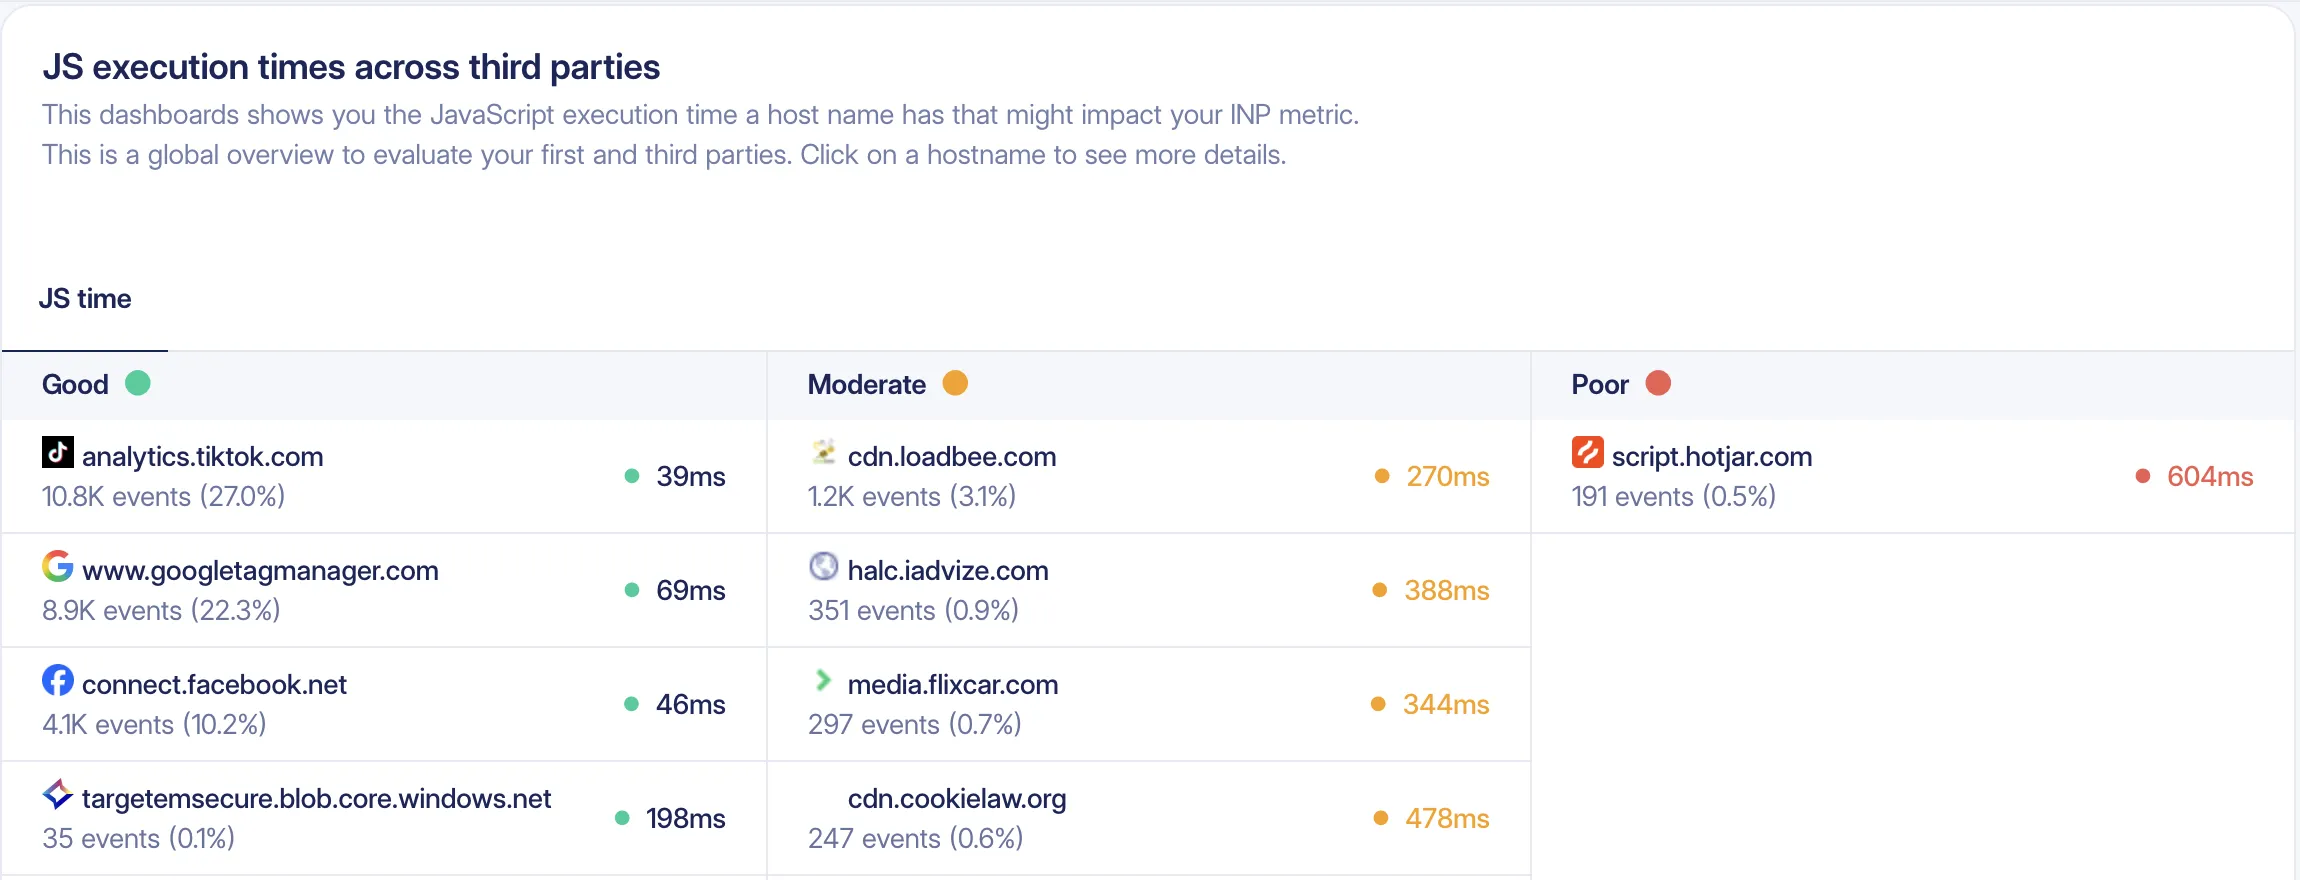Click the iAdvize globe icon
Image resolution: width=2300 pixels, height=880 pixels.
click(823, 567)
